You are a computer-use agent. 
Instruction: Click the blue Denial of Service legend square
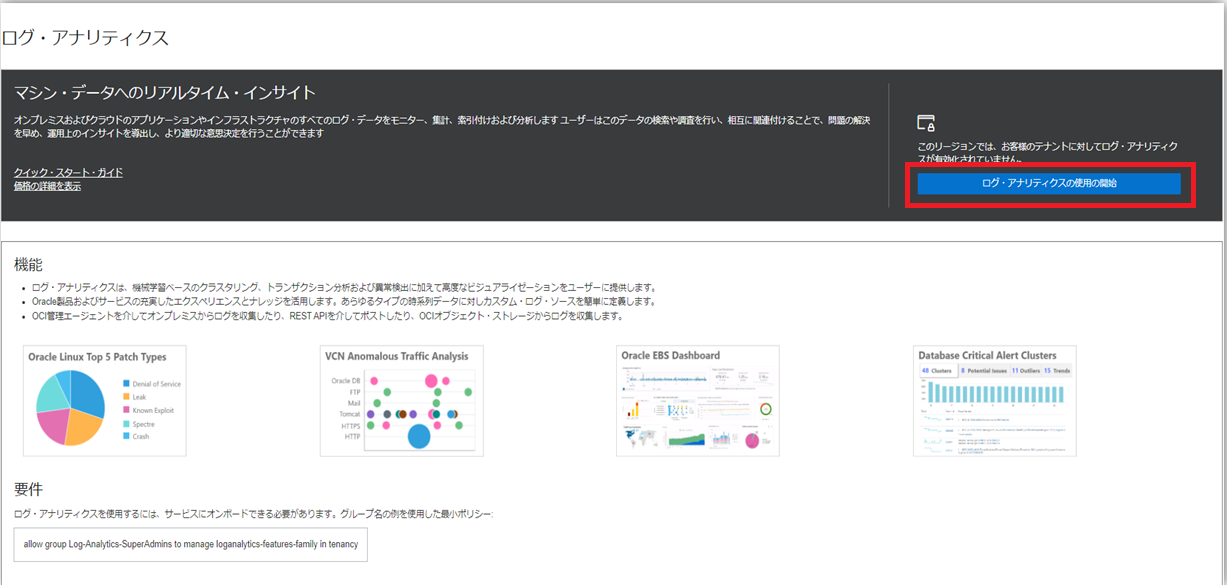coord(126,384)
